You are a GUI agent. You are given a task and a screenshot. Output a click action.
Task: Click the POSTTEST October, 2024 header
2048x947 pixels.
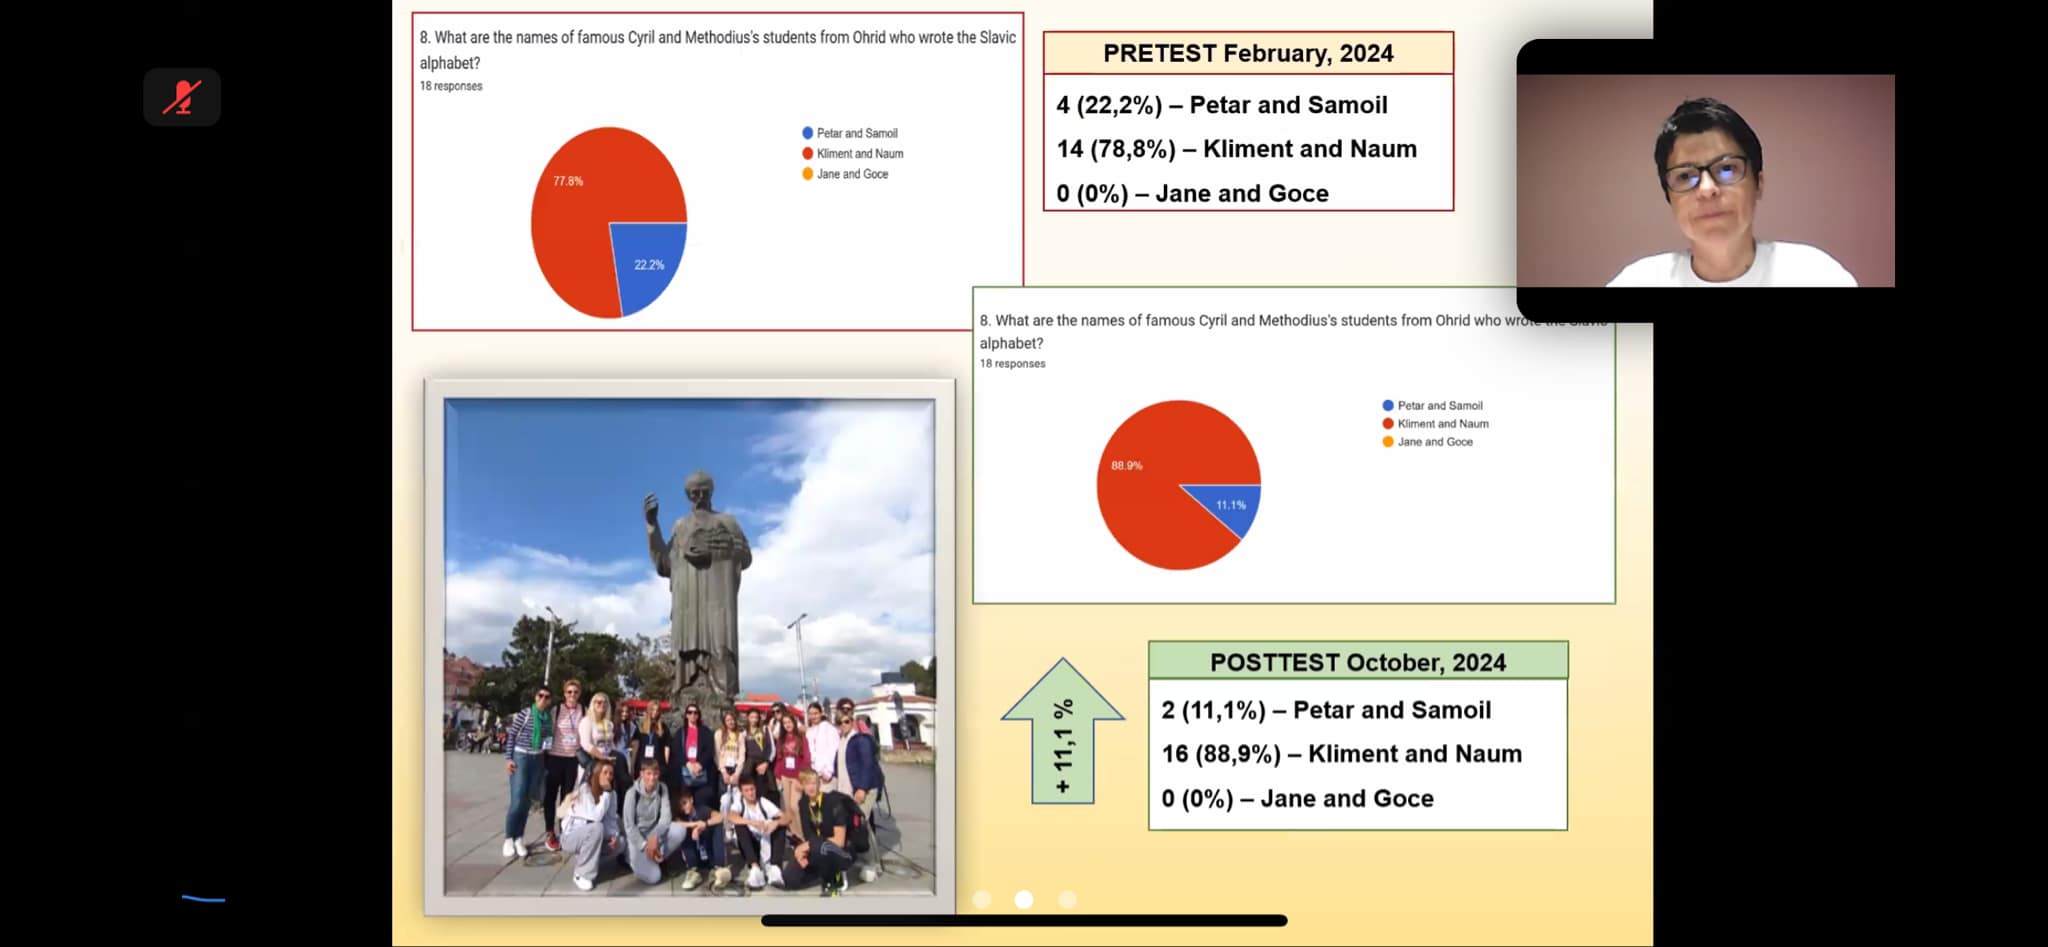click(x=1357, y=662)
